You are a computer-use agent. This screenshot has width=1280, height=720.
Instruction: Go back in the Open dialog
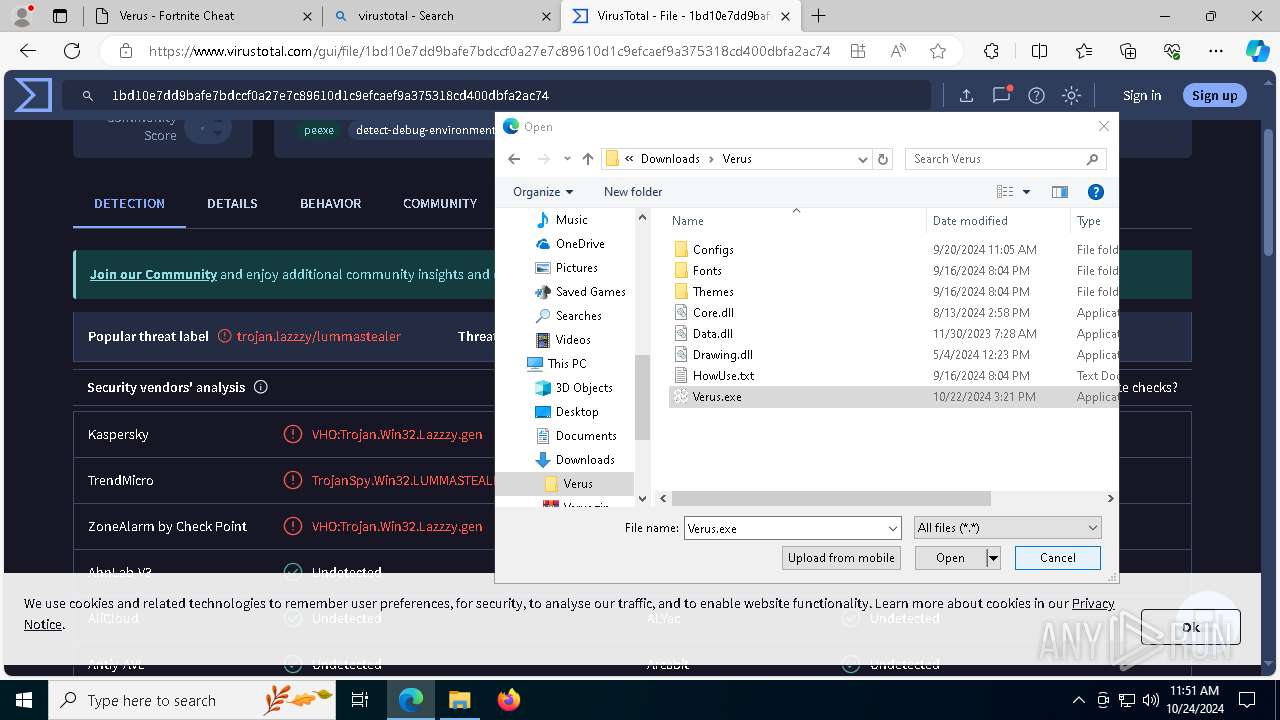tap(514, 159)
